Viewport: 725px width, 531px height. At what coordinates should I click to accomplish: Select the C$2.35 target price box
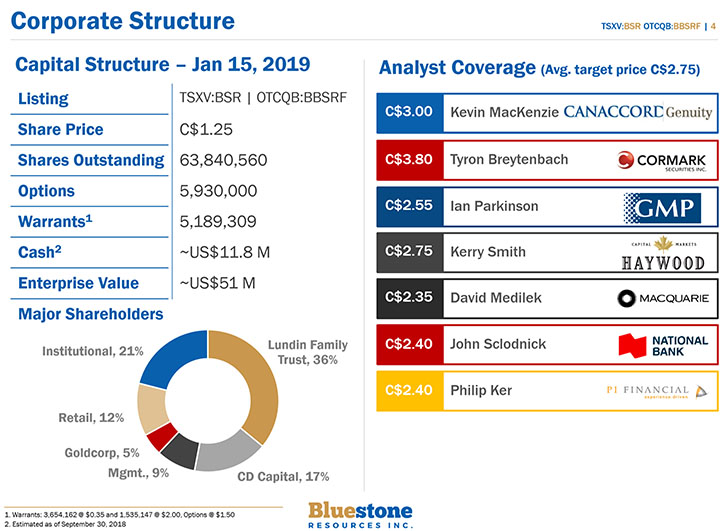point(410,298)
